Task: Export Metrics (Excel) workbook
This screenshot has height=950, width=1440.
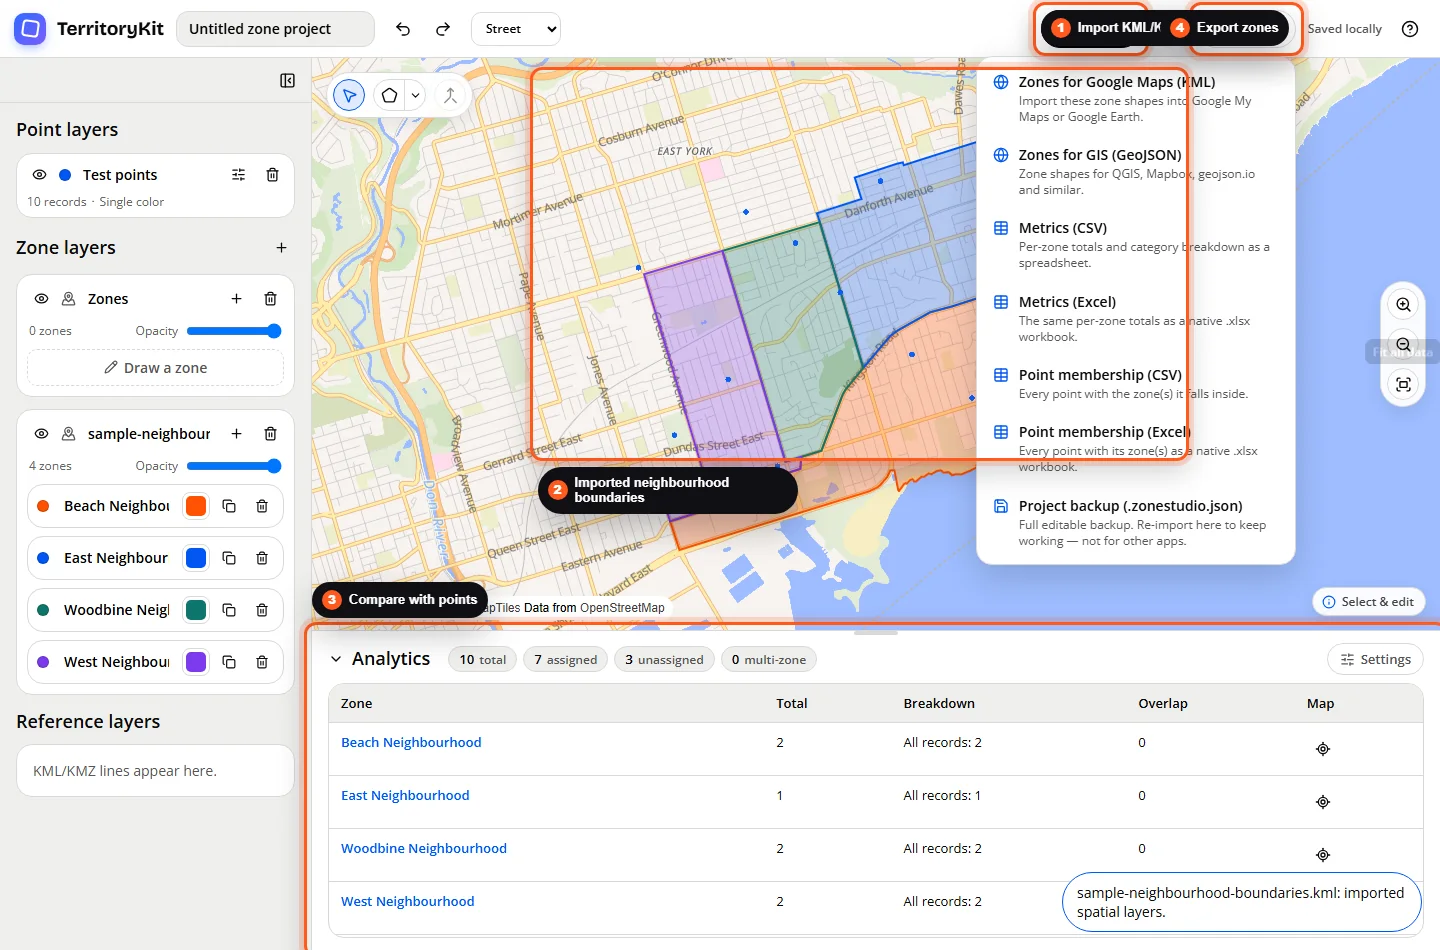Action: tap(1135, 319)
